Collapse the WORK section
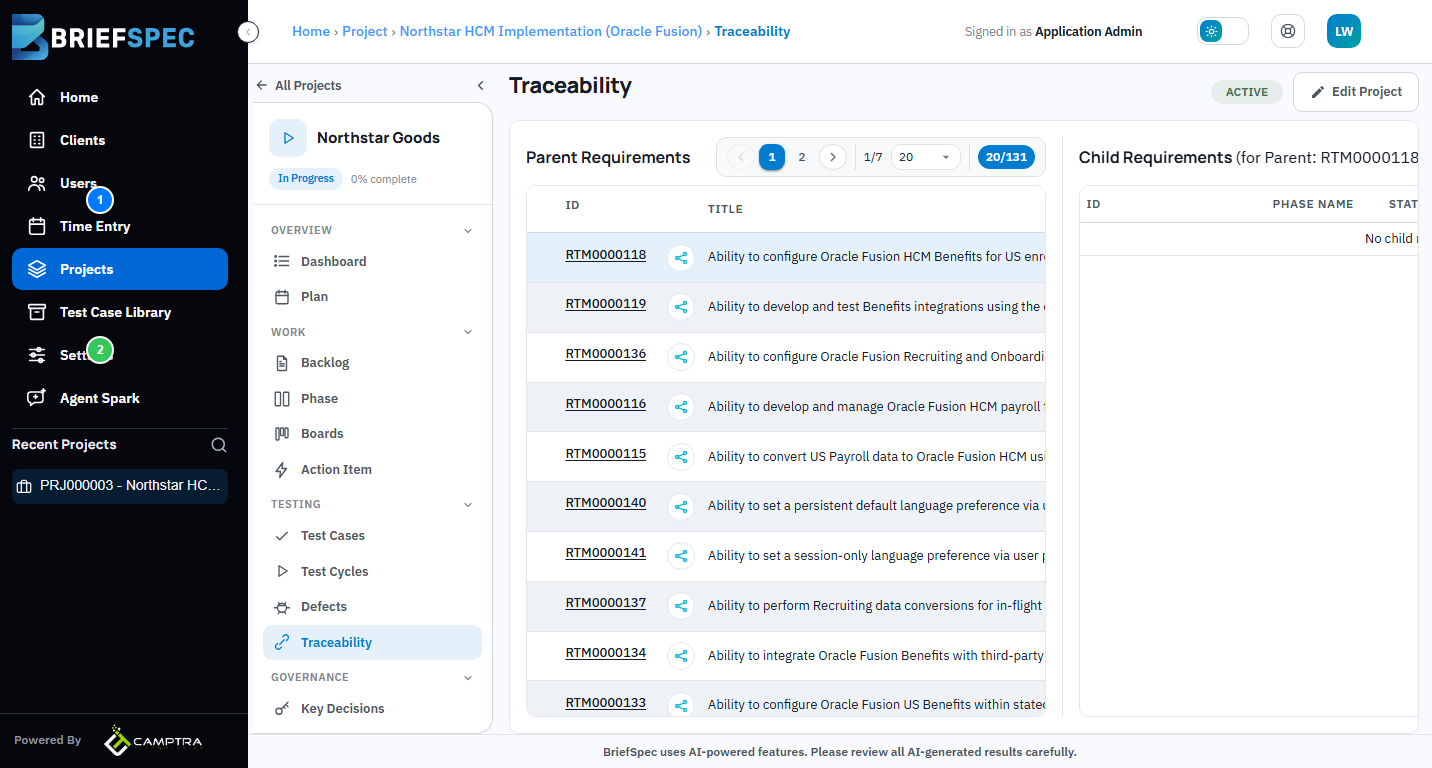1432x768 pixels. click(x=468, y=332)
